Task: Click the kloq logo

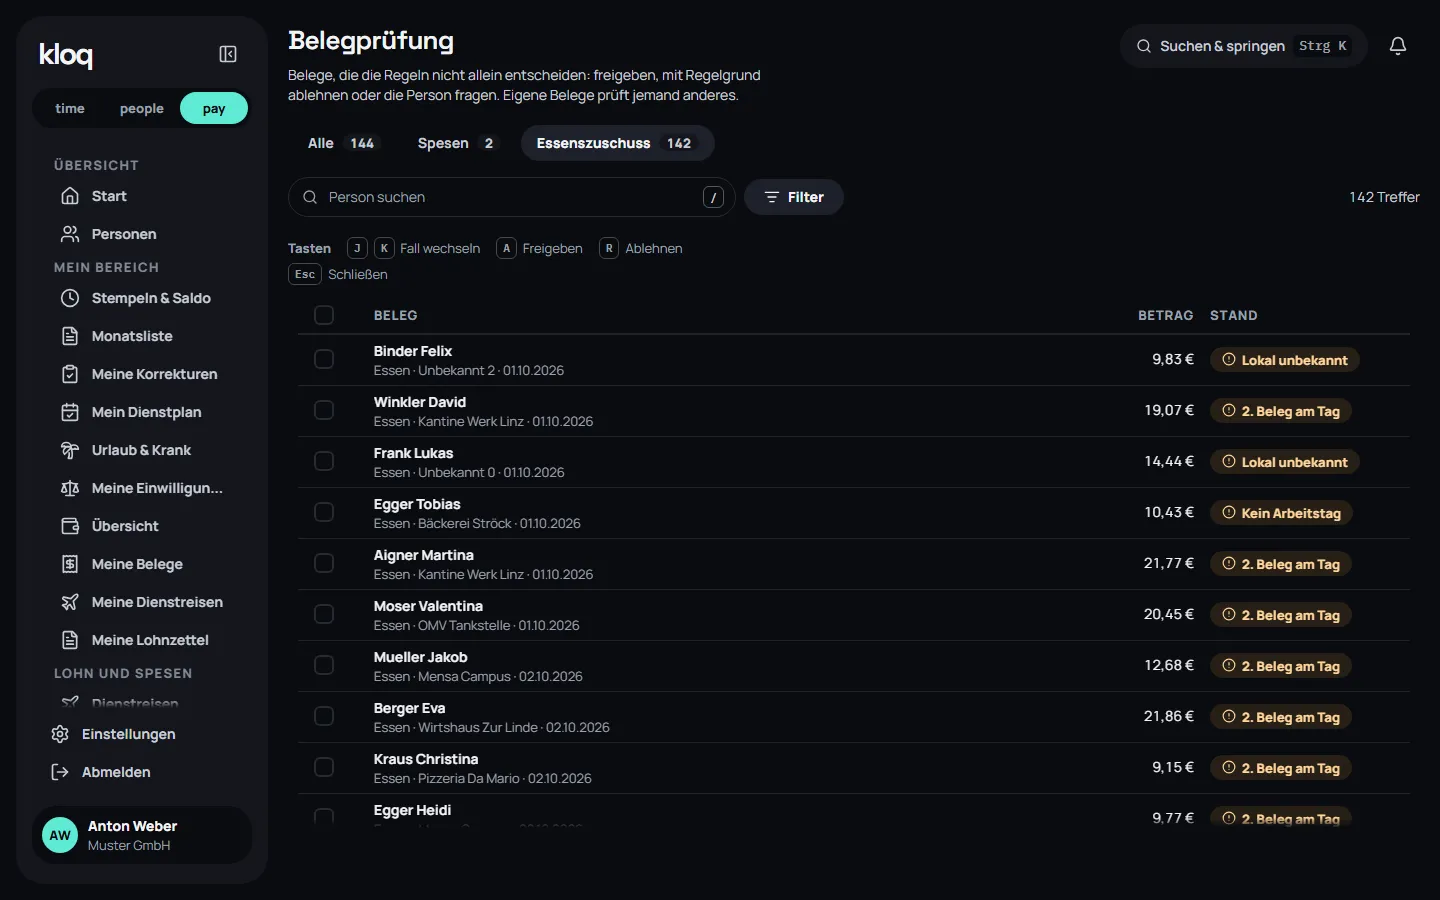Action: tap(66, 55)
